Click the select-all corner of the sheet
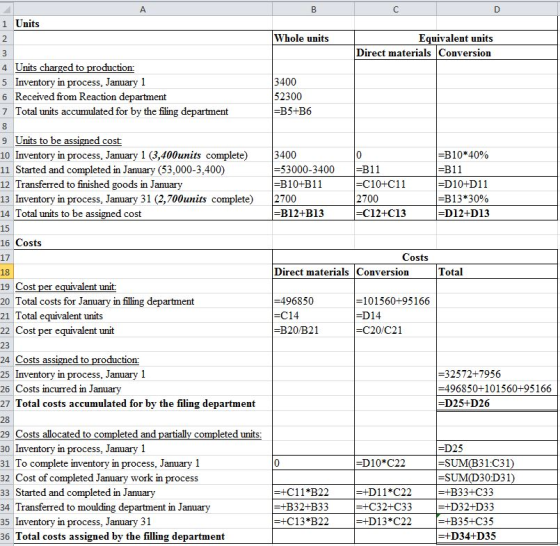 (6, 9)
